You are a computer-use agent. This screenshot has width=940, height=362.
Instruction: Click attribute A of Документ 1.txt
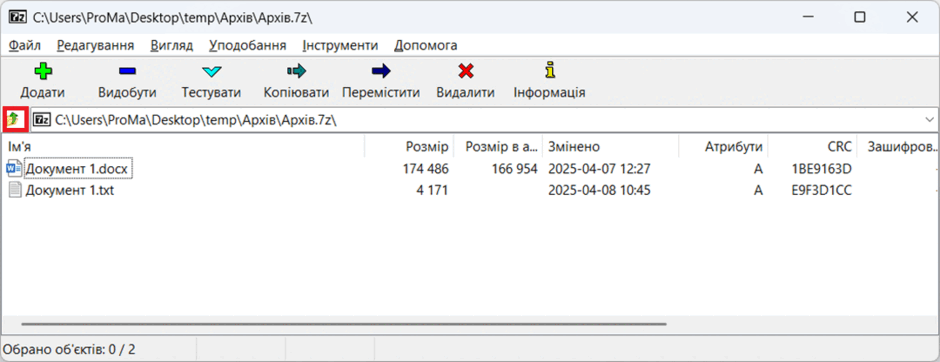[758, 191]
